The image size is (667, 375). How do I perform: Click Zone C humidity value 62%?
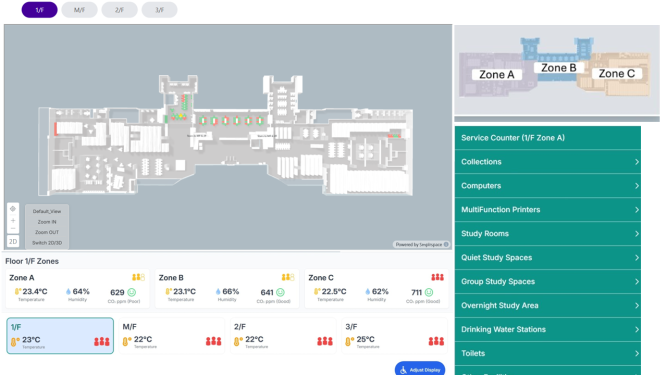coord(380,292)
